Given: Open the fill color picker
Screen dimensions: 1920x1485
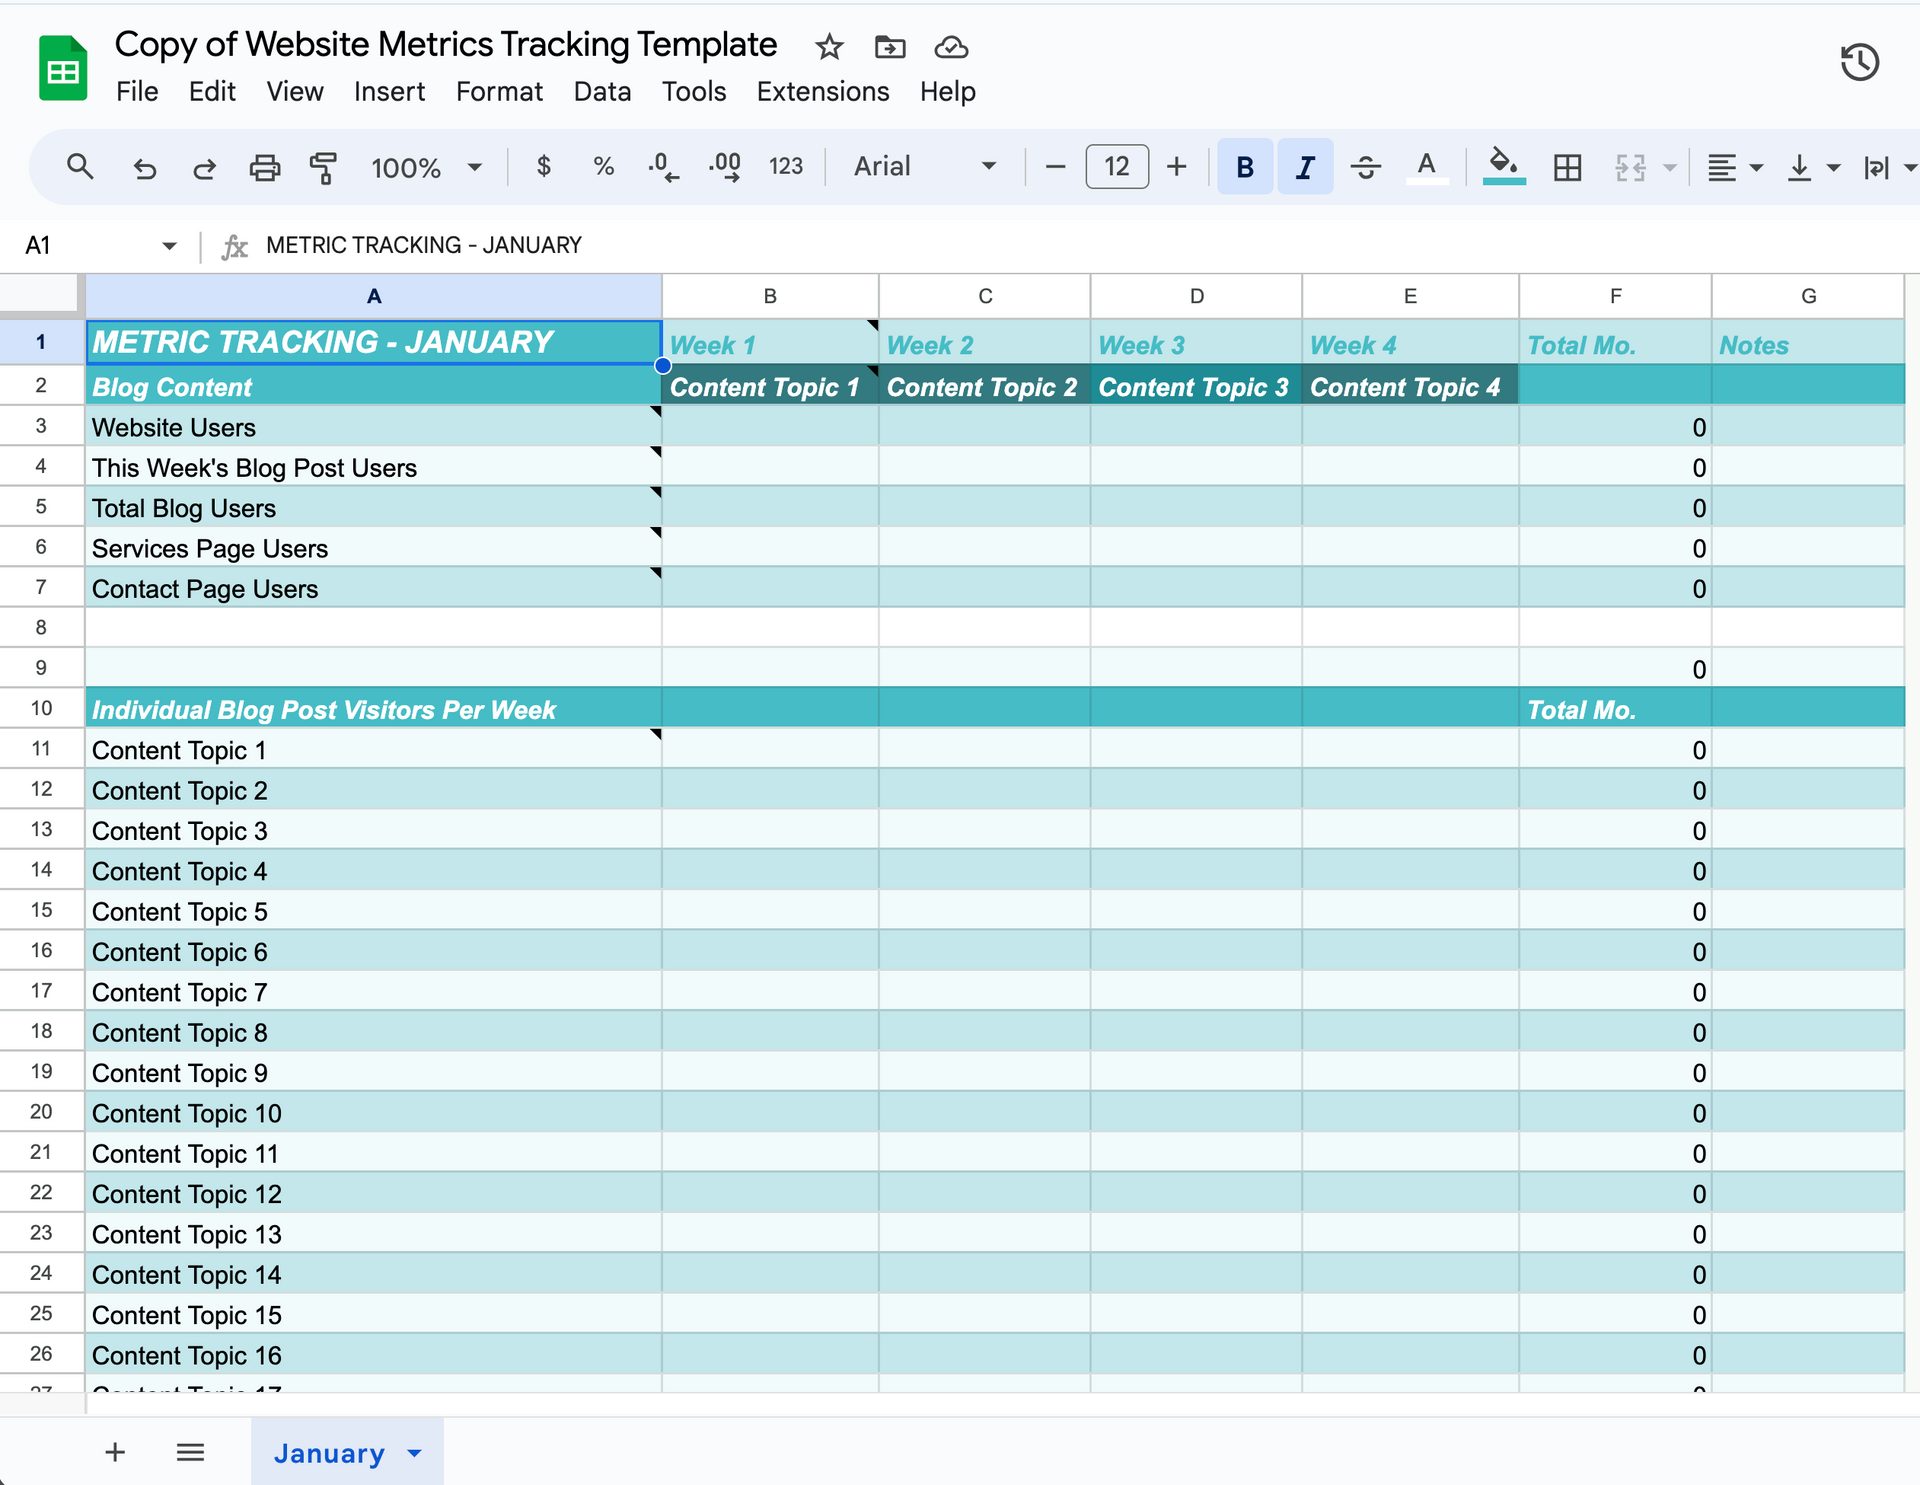Looking at the screenshot, I should (x=1503, y=167).
